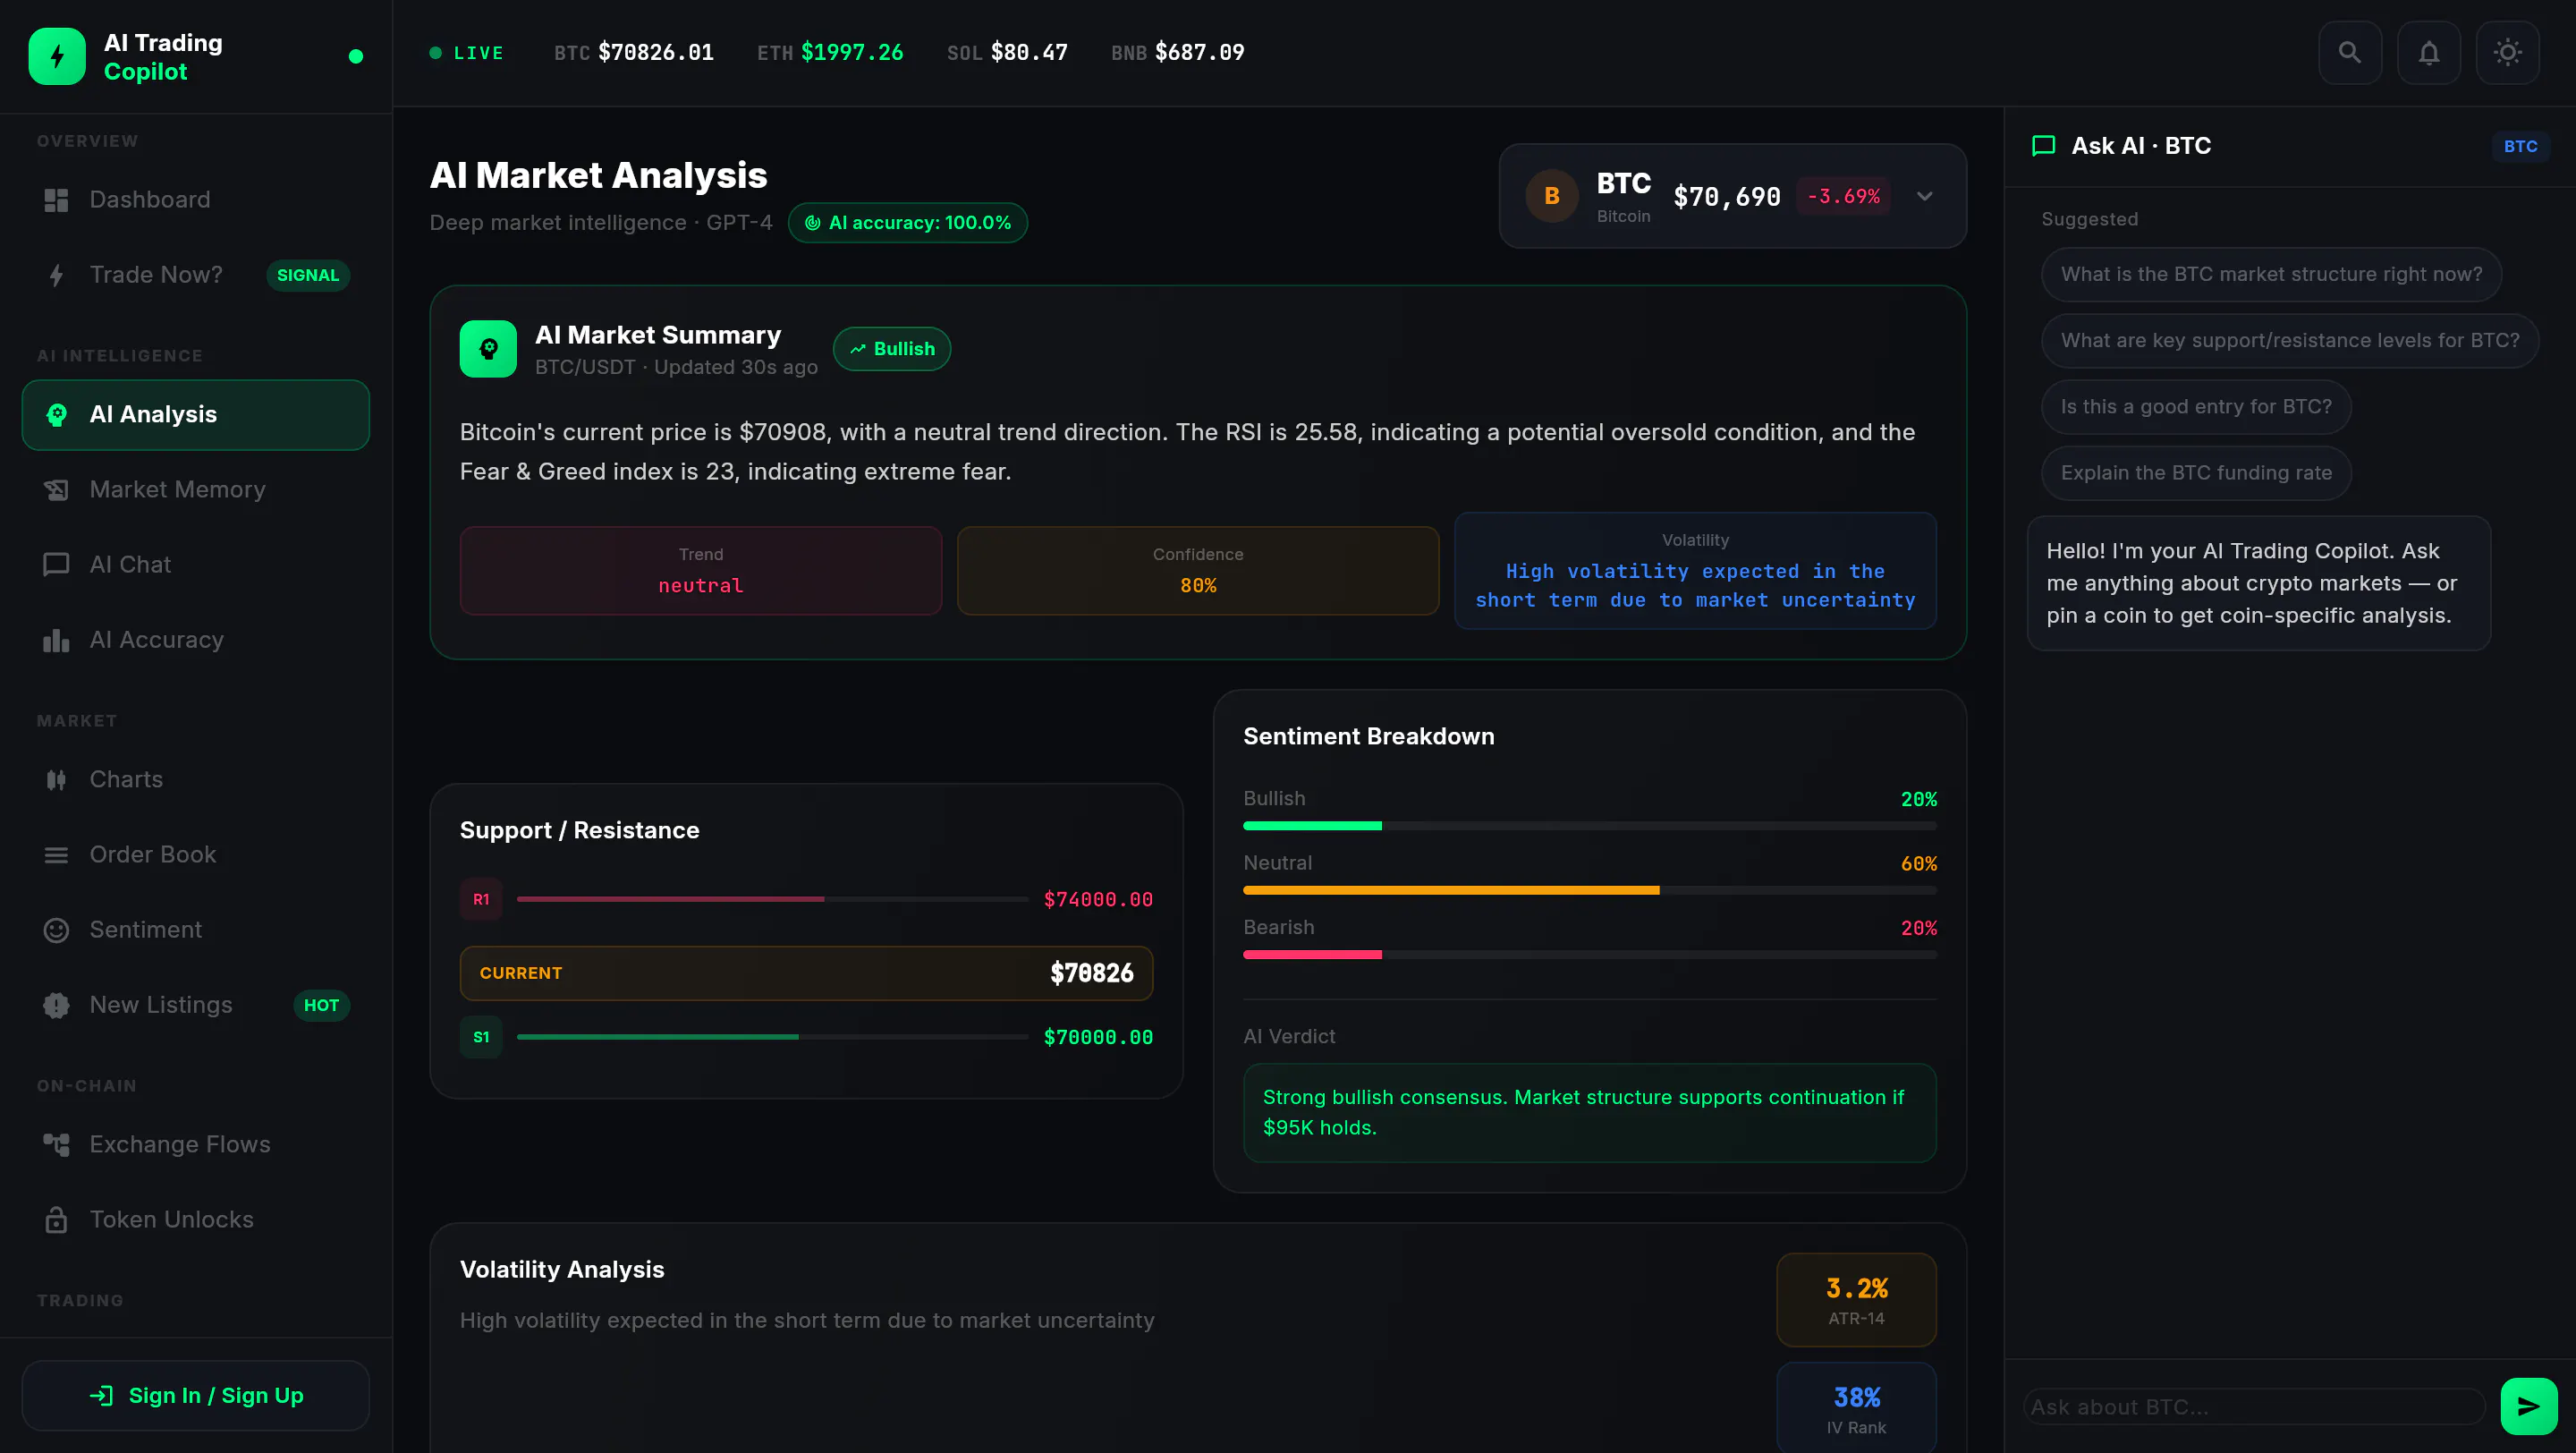Screen dimensions: 2576x1453
Task: Click the Exchange Flows icon
Action: click(56, 1145)
